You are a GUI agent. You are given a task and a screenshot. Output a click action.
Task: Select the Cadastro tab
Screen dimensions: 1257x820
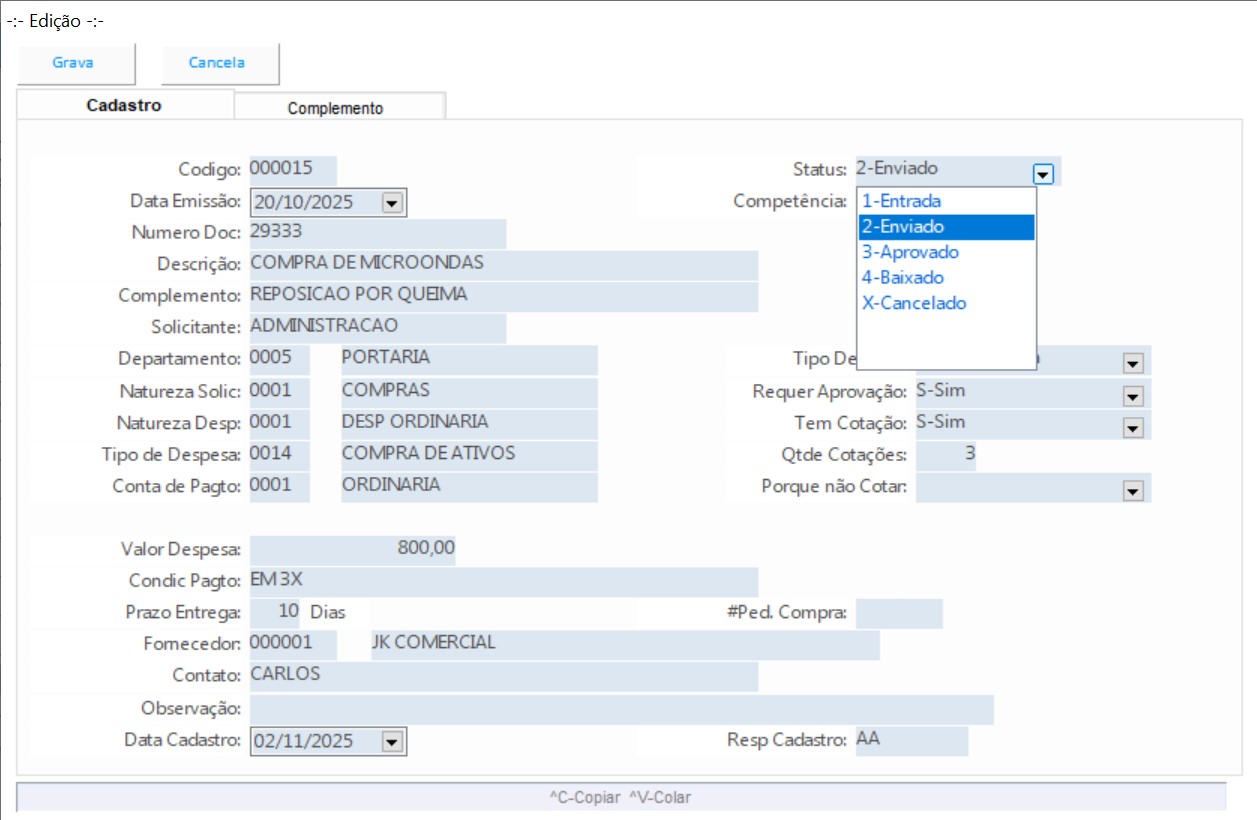click(x=124, y=105)
